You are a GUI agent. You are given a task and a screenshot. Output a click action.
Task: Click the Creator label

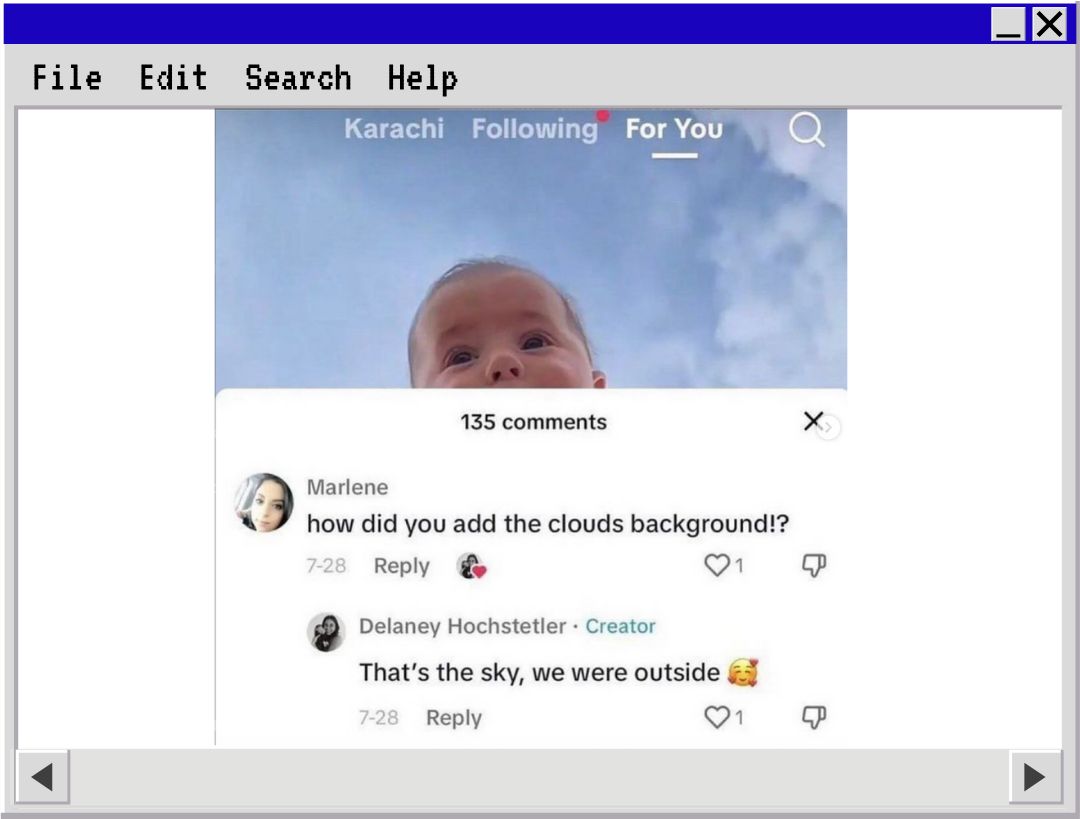[620, 626]
